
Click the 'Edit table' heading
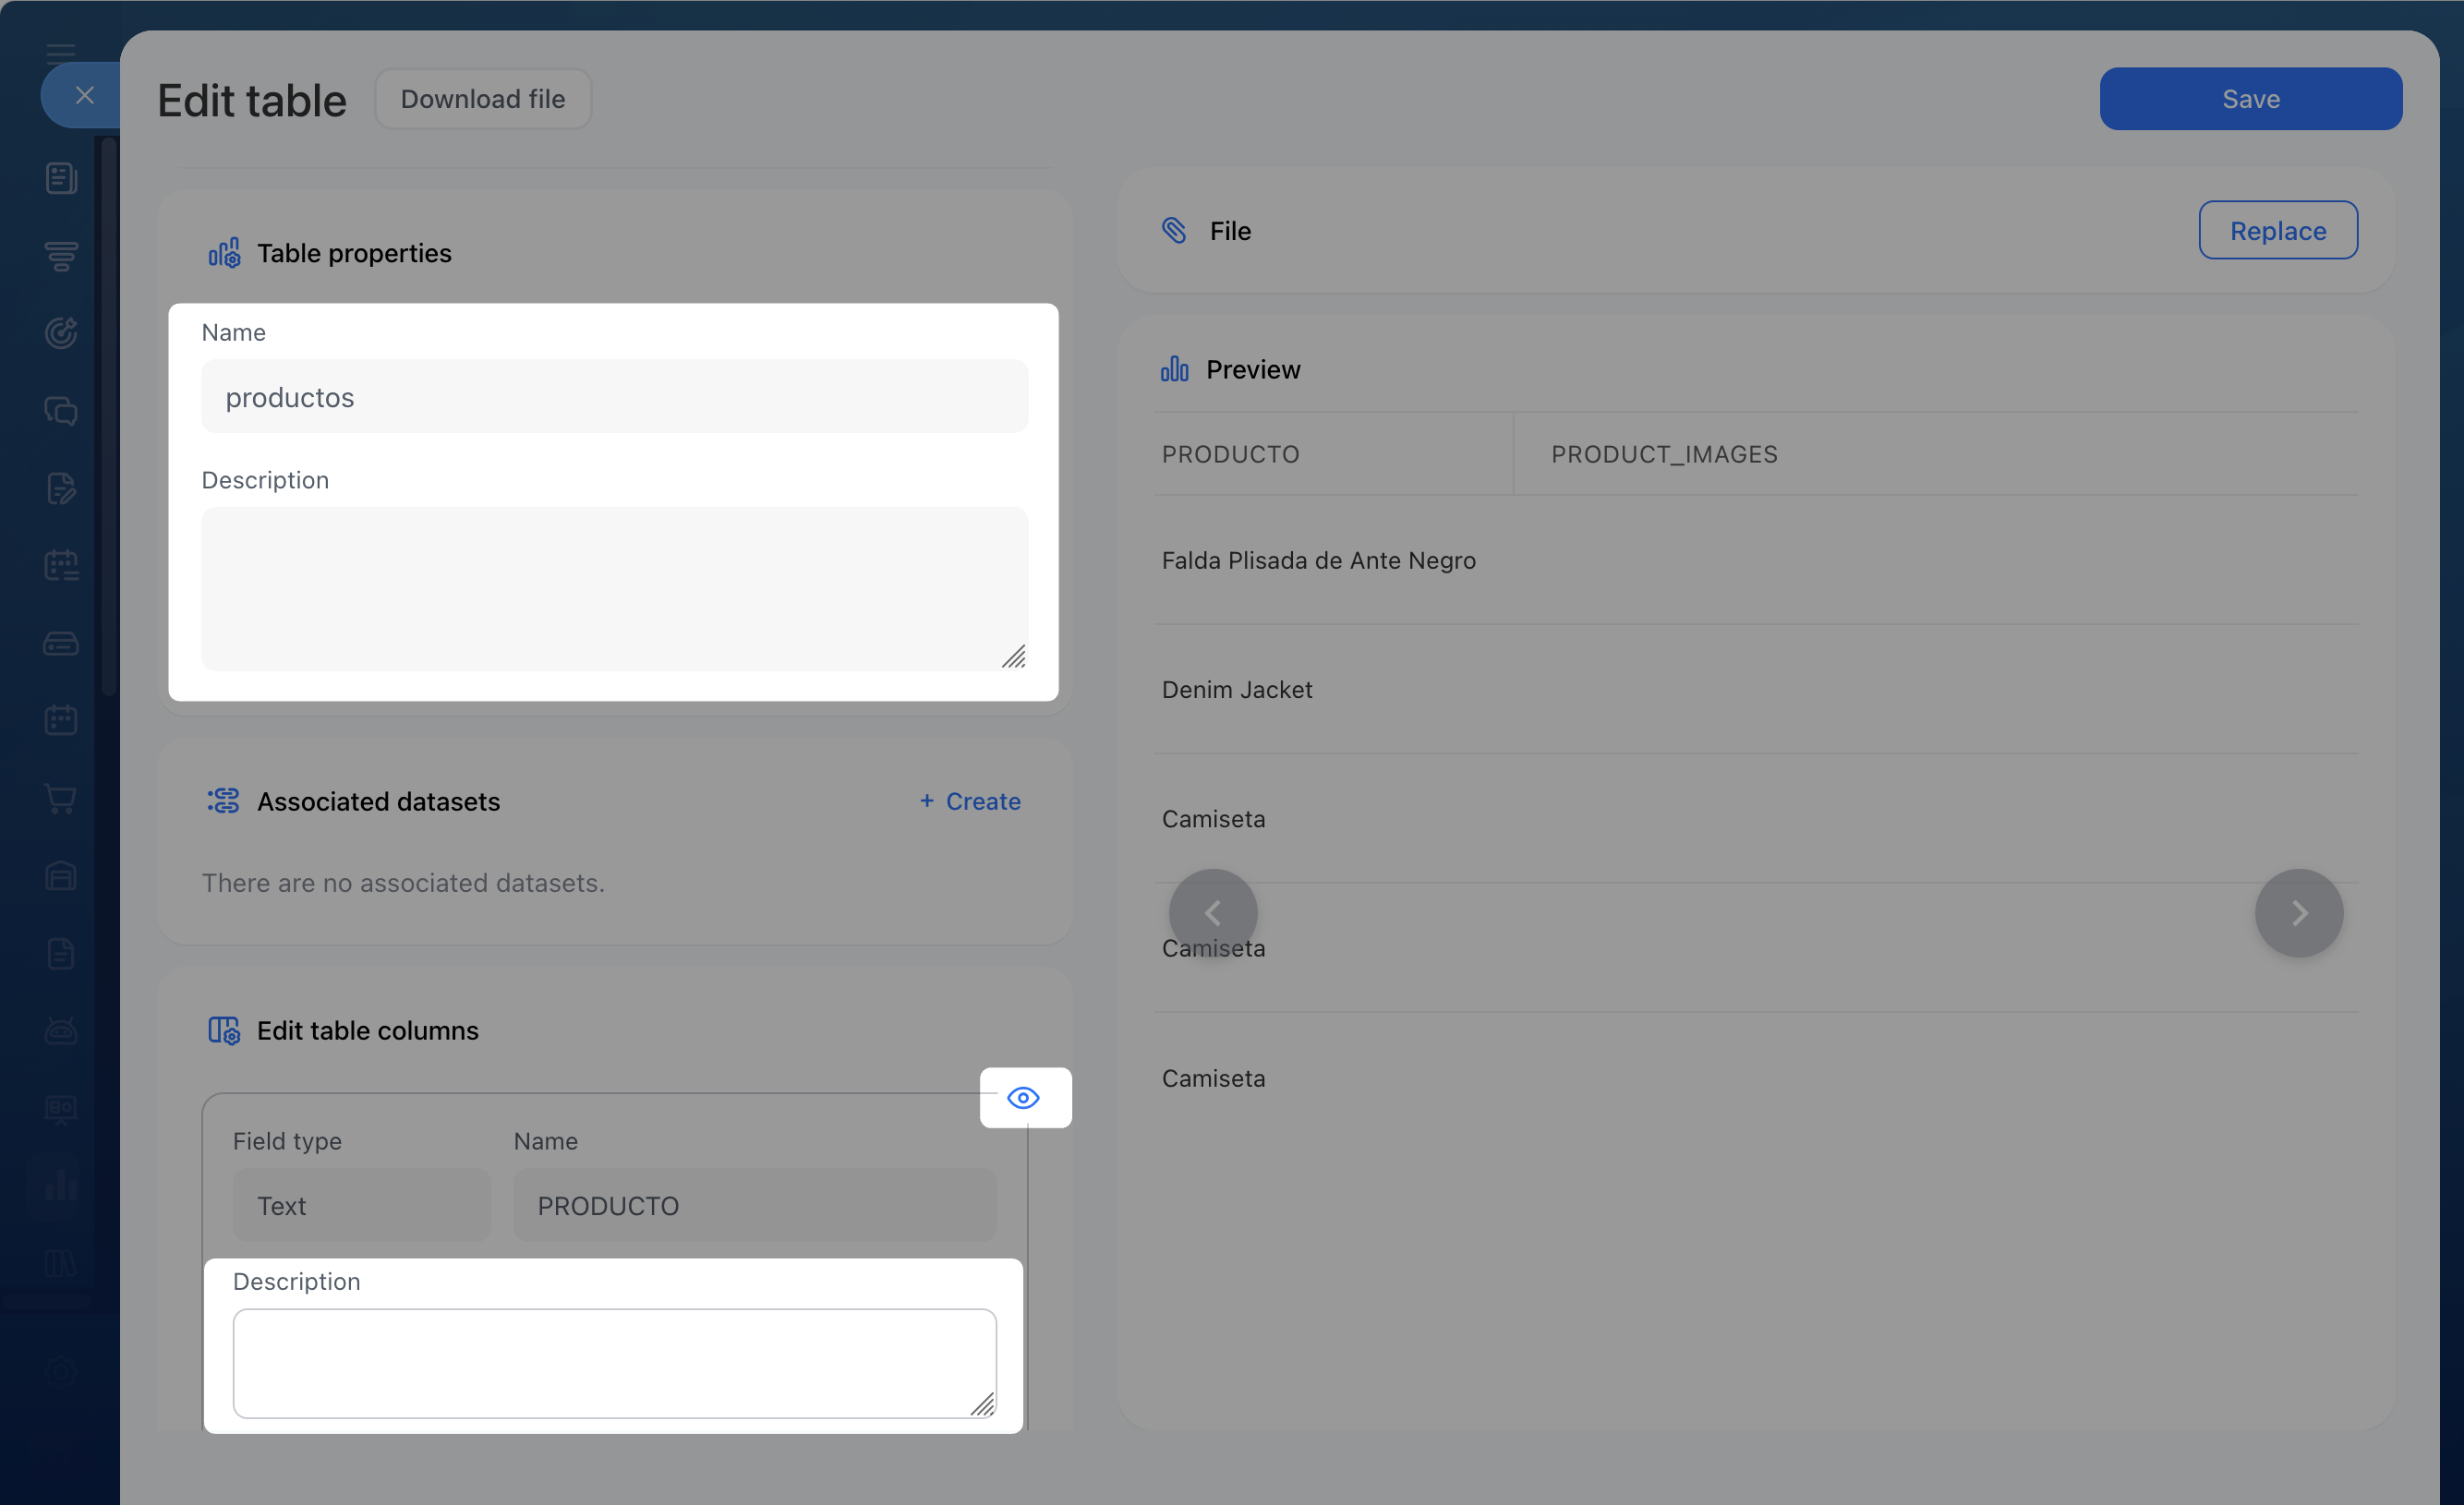252,100
